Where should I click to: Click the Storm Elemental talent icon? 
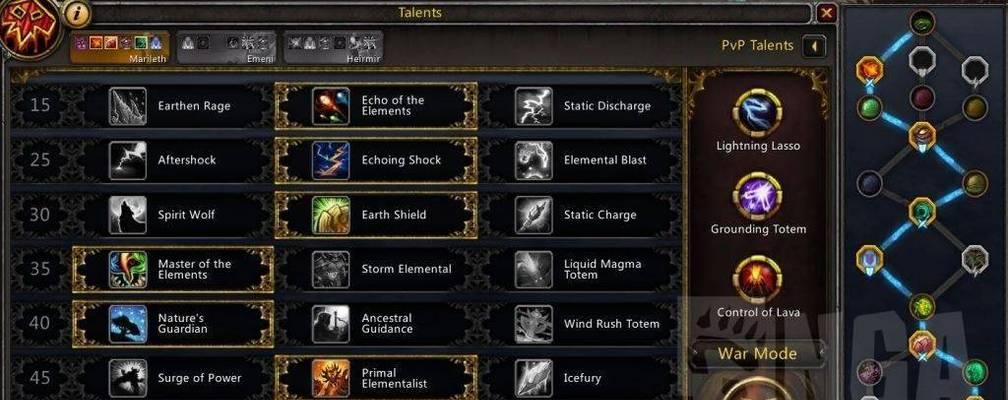331,269
